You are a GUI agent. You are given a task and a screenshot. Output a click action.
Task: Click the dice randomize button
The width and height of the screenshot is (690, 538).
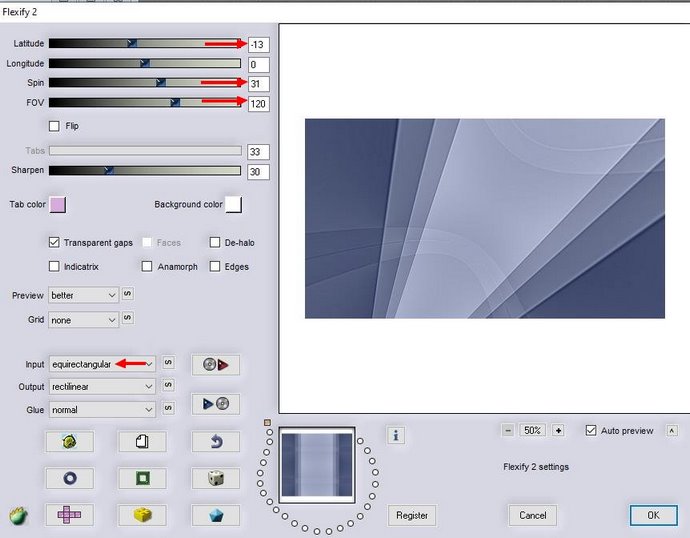pos(215,478)
